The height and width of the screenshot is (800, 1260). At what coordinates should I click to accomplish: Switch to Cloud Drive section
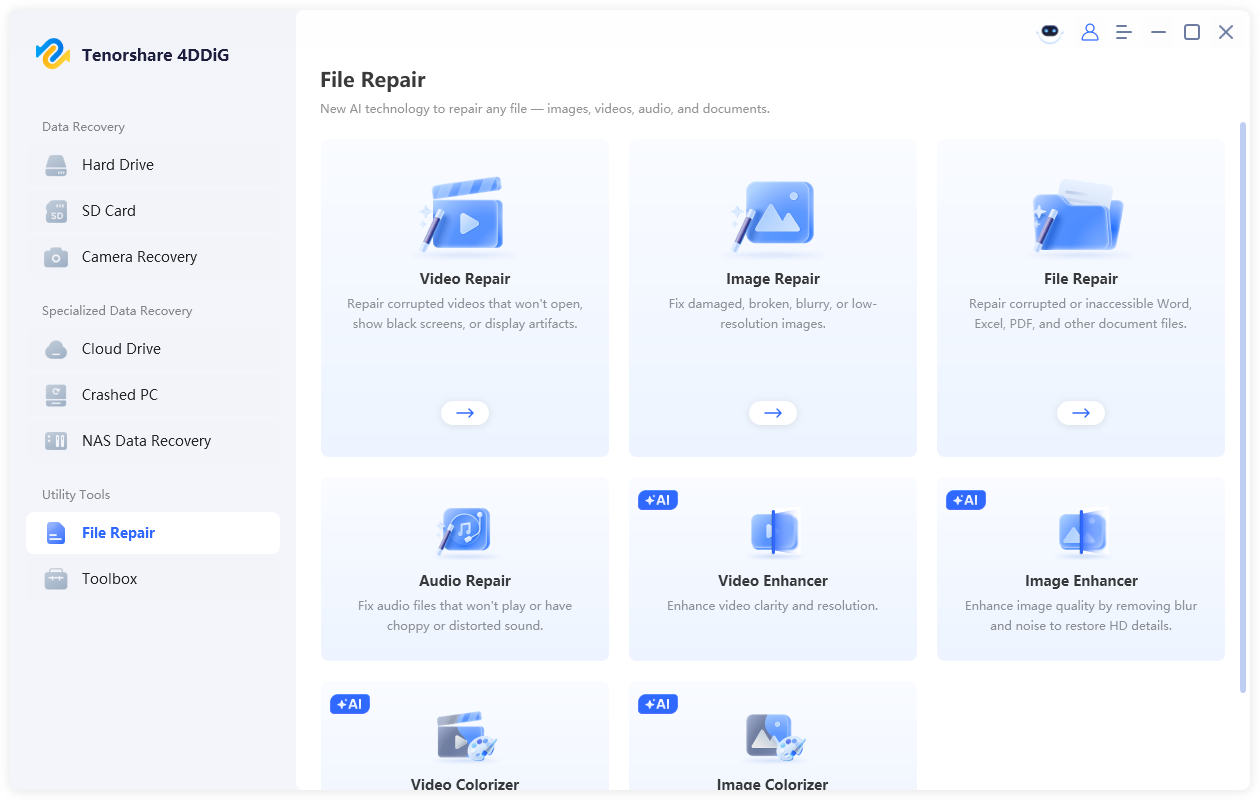point(153,349)
